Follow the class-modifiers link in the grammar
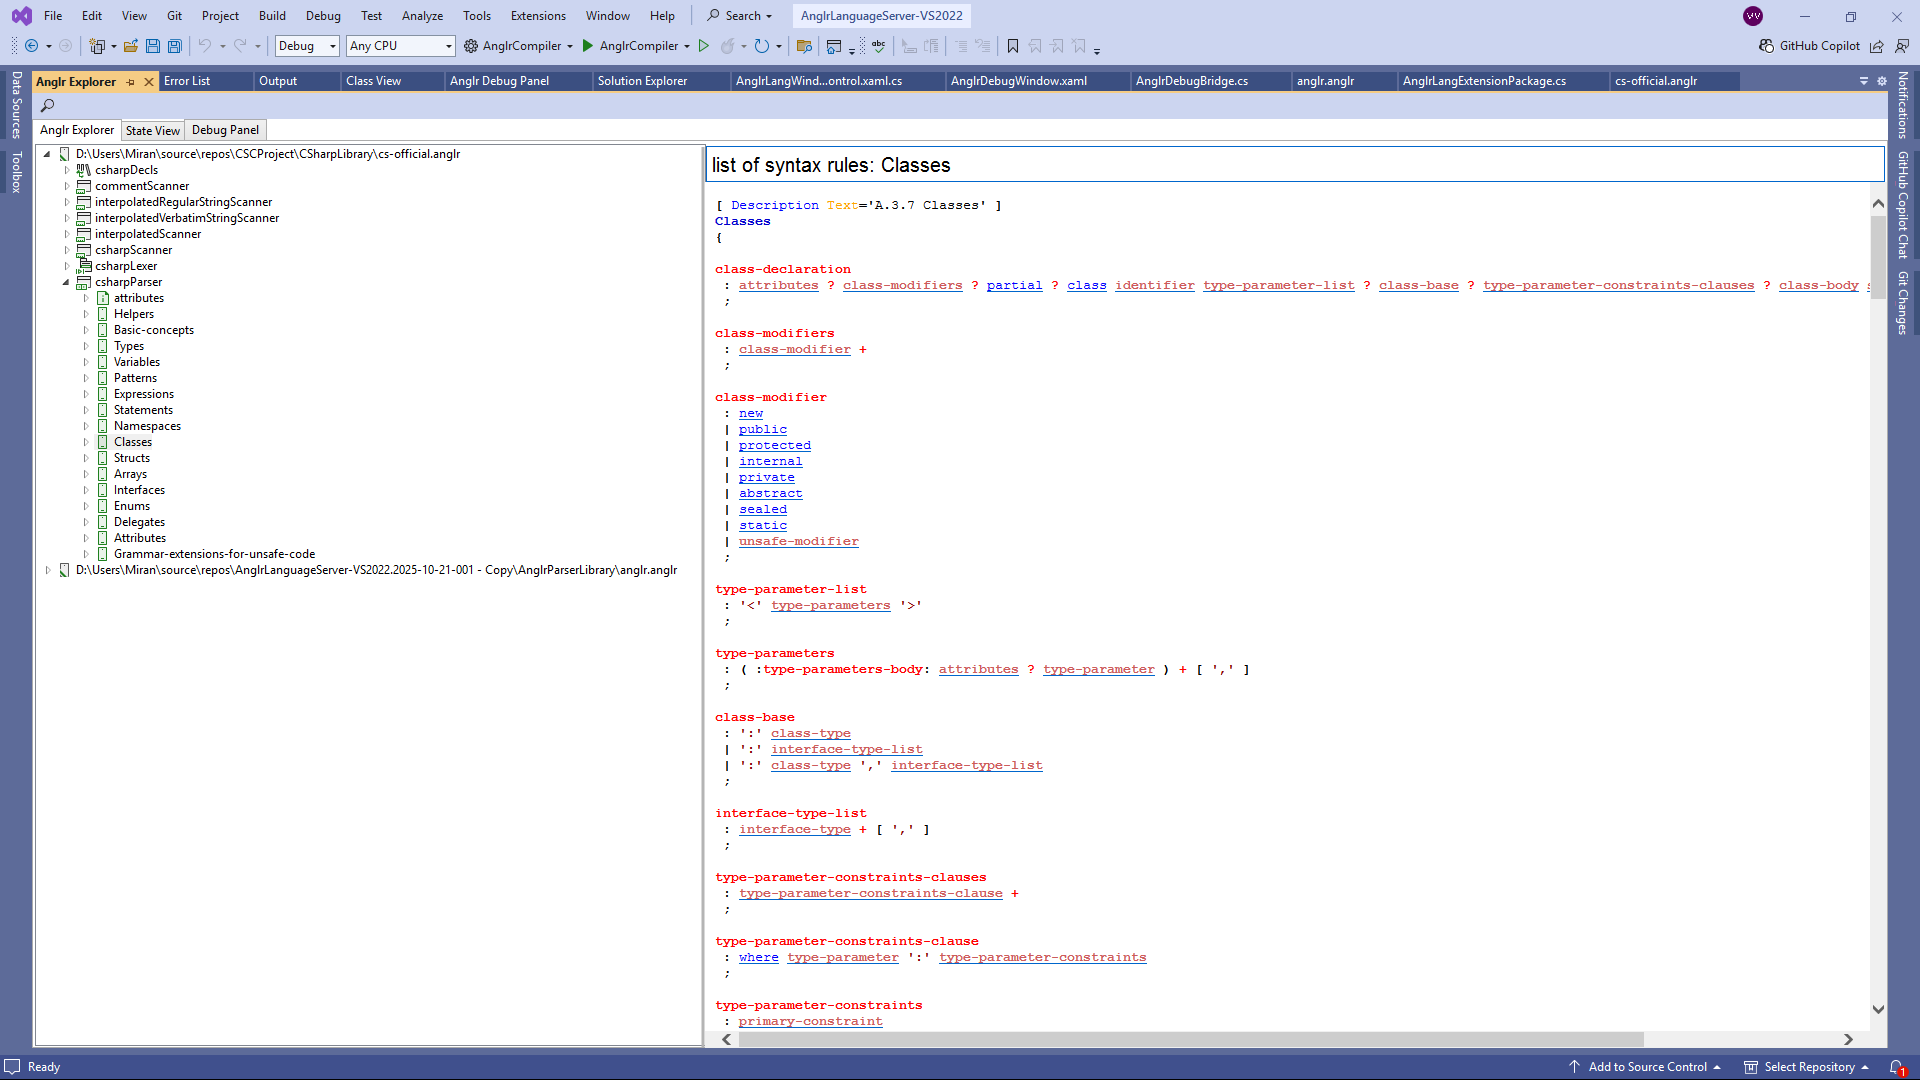 [x=902, y=285]
